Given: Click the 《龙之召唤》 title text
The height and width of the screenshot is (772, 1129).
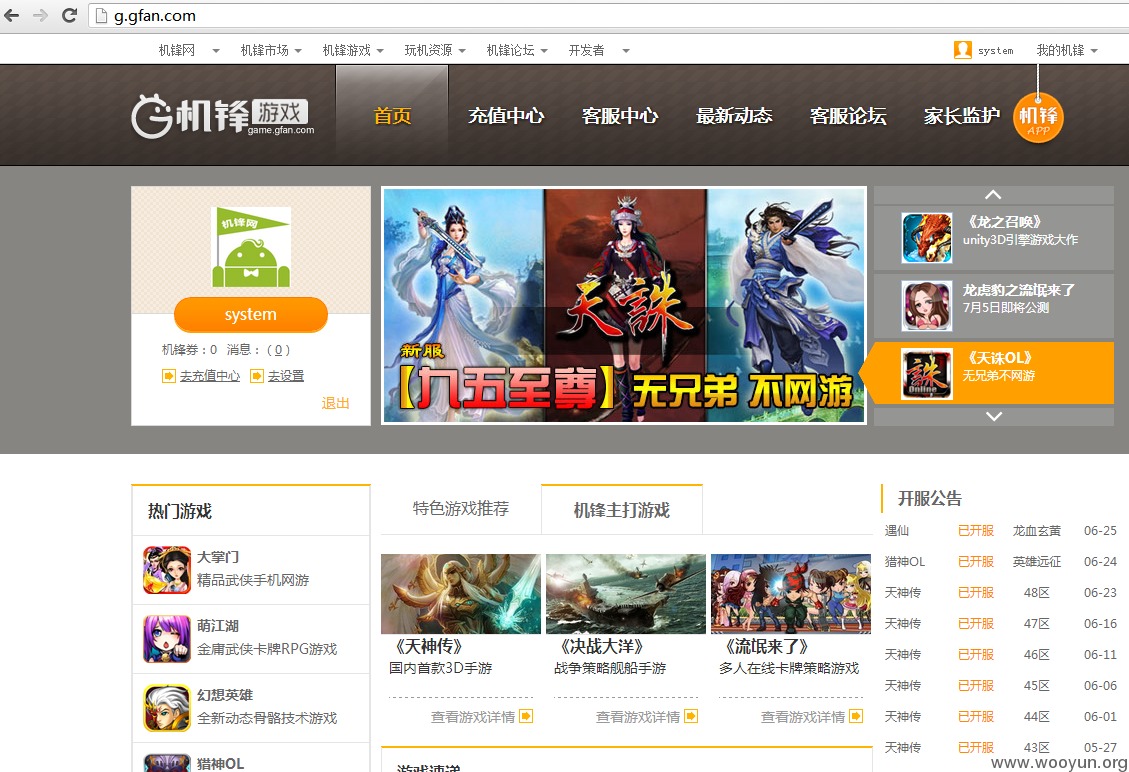Looking at the screenshot, I should (x=1005, y=222).
